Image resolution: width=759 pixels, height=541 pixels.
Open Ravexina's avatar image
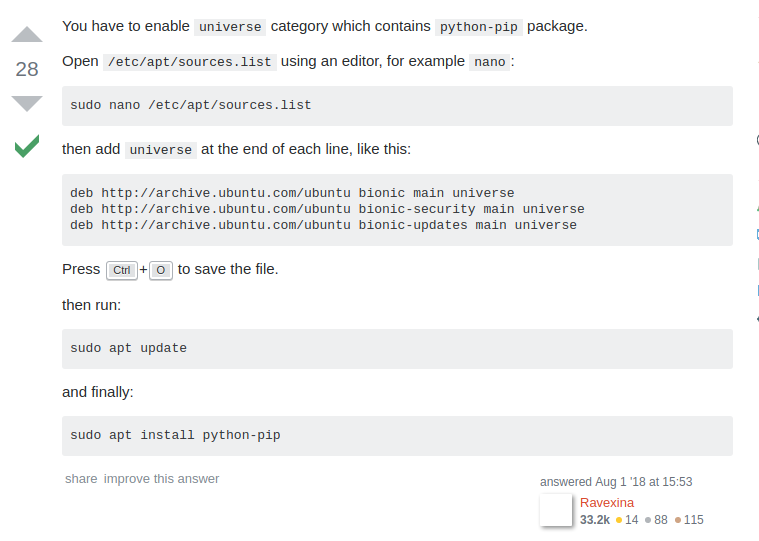click(x=556, y=510)
